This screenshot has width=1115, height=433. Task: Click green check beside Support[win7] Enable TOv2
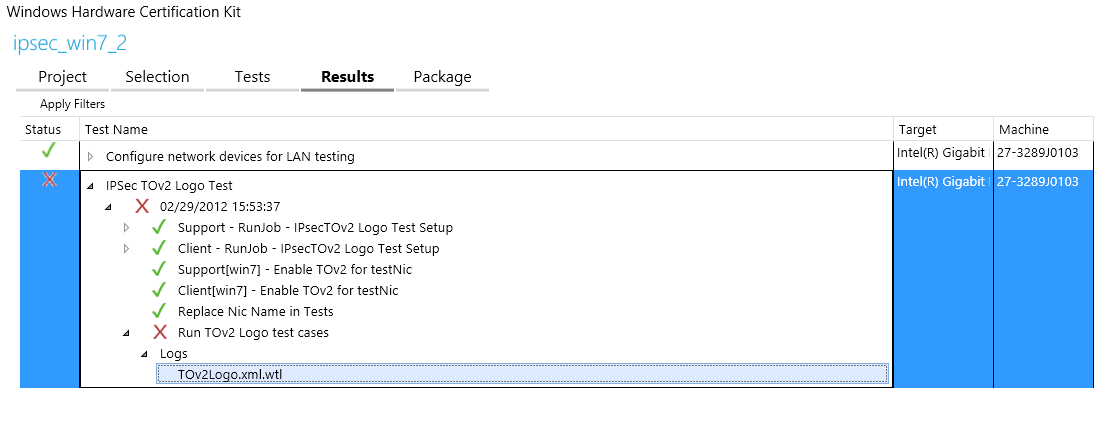click(x=158, y=269)
